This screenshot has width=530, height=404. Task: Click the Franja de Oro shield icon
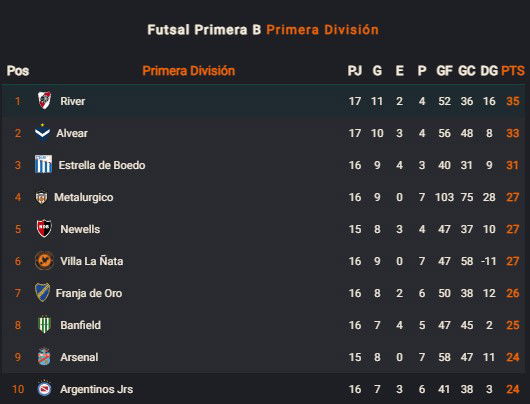coord(43,292)
